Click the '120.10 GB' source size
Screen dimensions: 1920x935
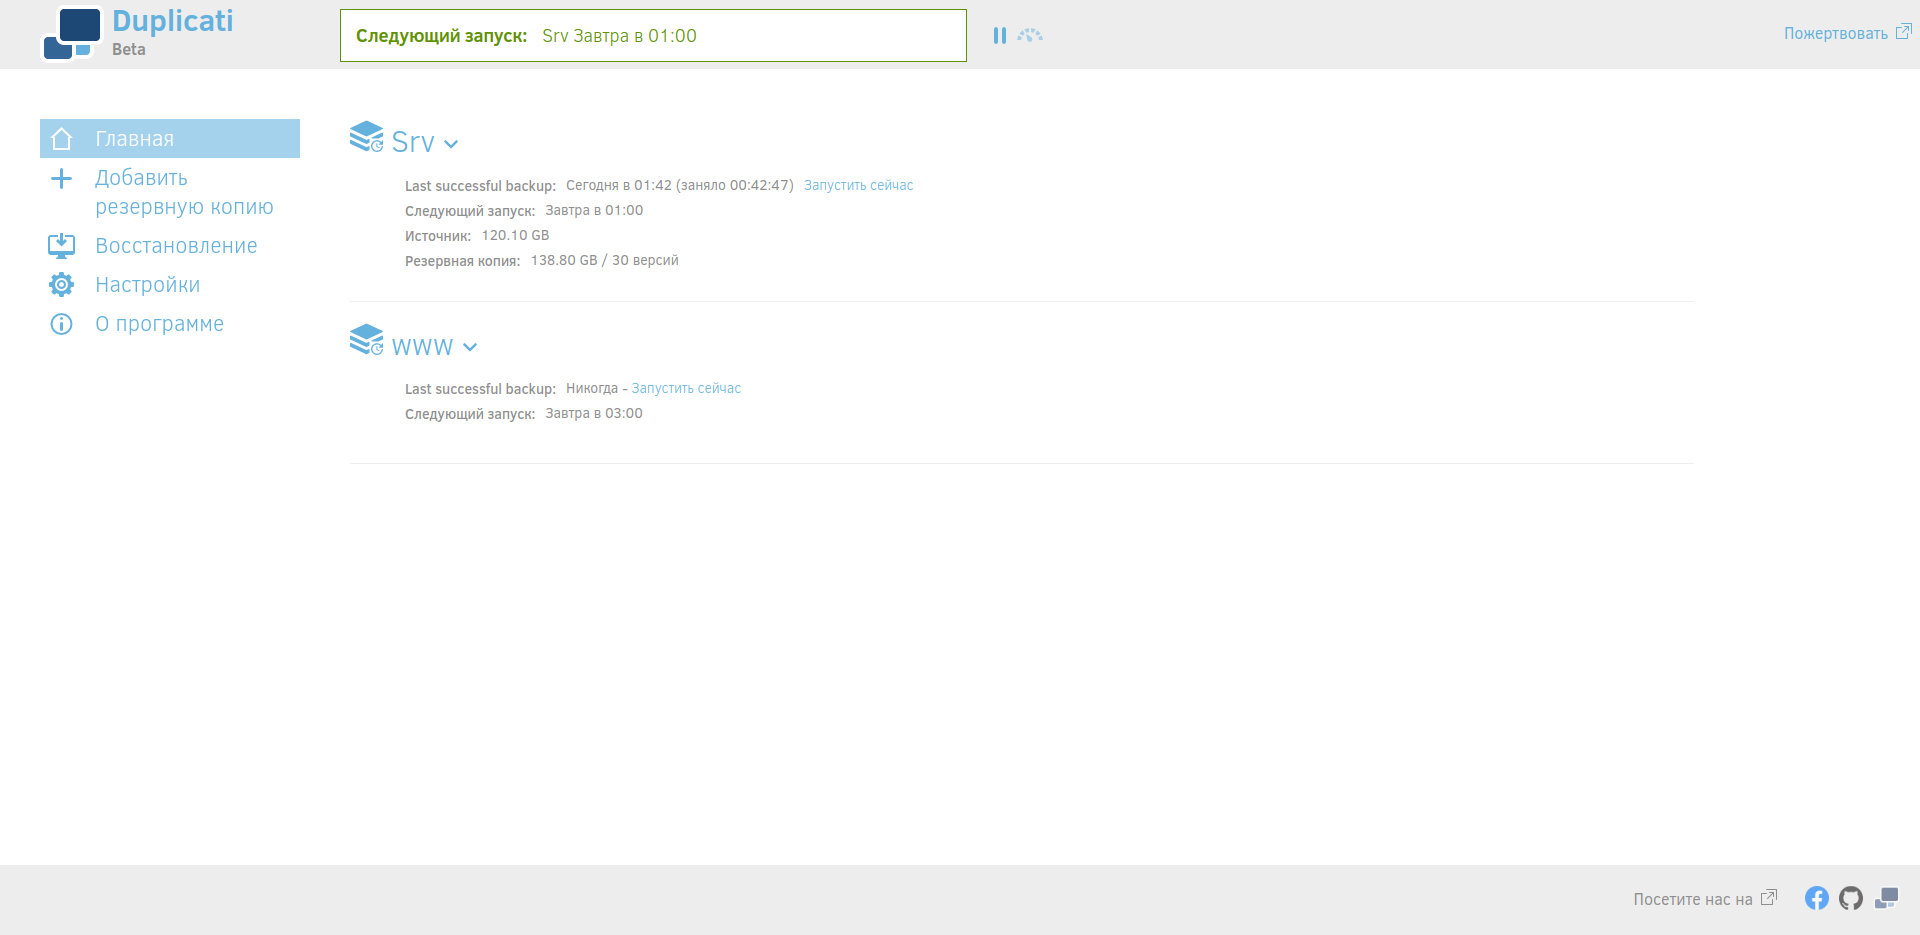coord(515,235)
